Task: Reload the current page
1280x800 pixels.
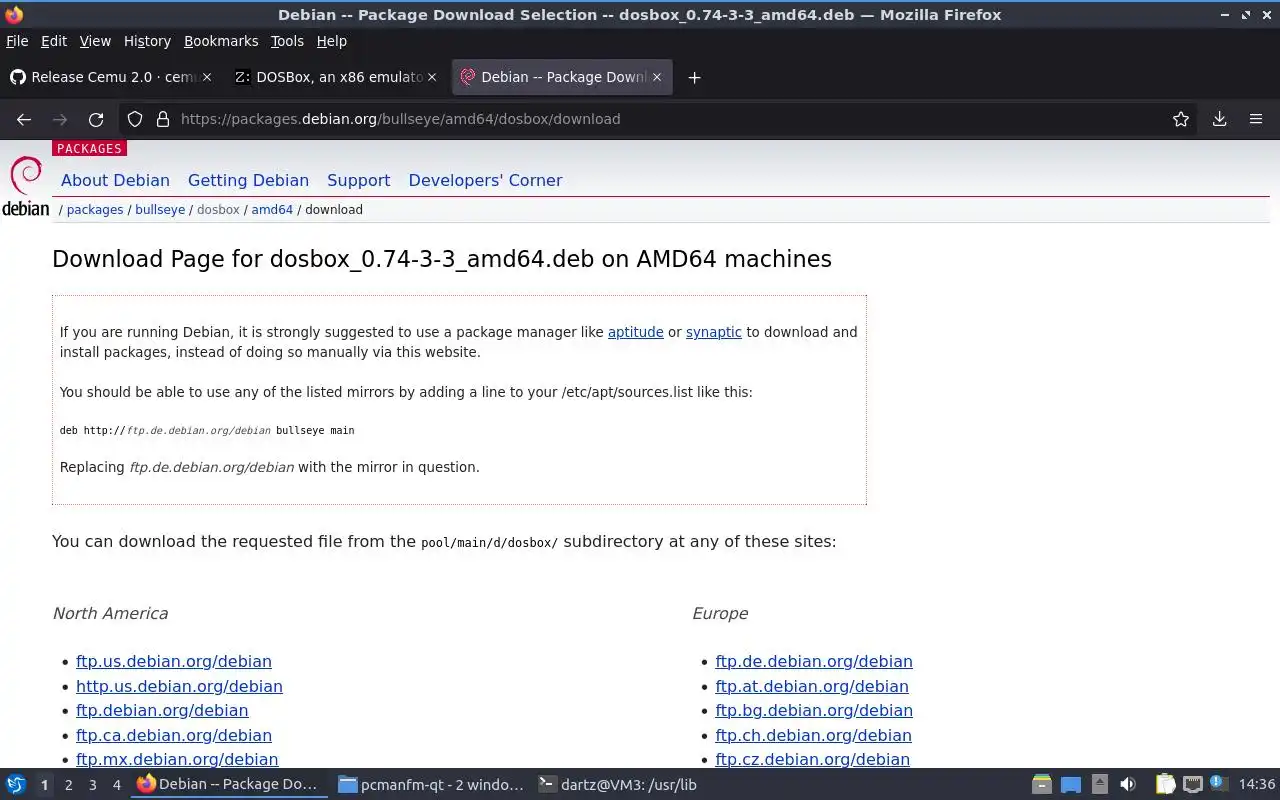Action: coord(96,119)
